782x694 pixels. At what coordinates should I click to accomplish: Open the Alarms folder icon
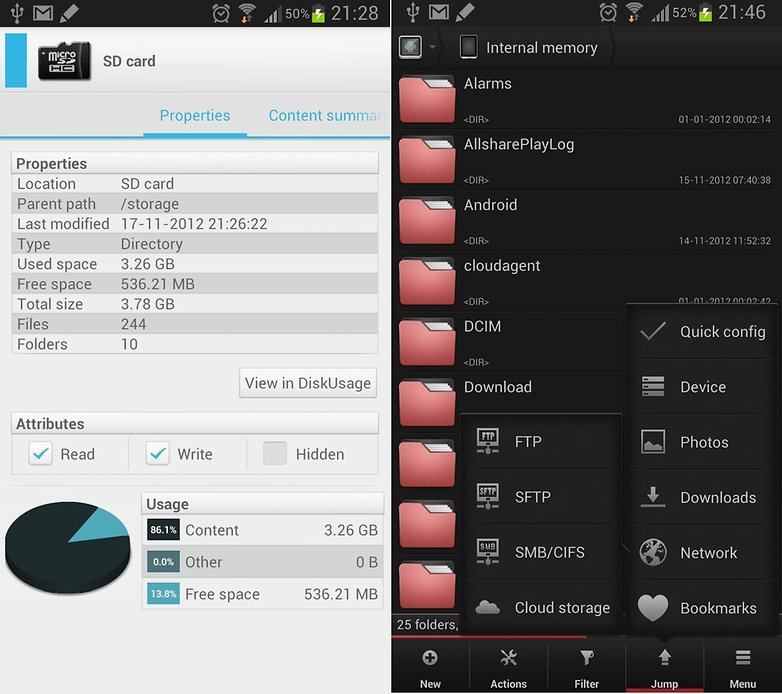[x=427, y=99]
